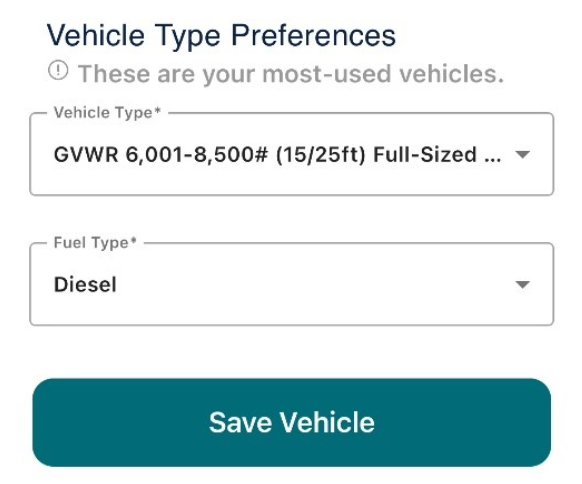Image resolution: width=582 pixels, height=484 pixels.
Task: Click the Vehicle Type Preferences heading
Action: 221,36
